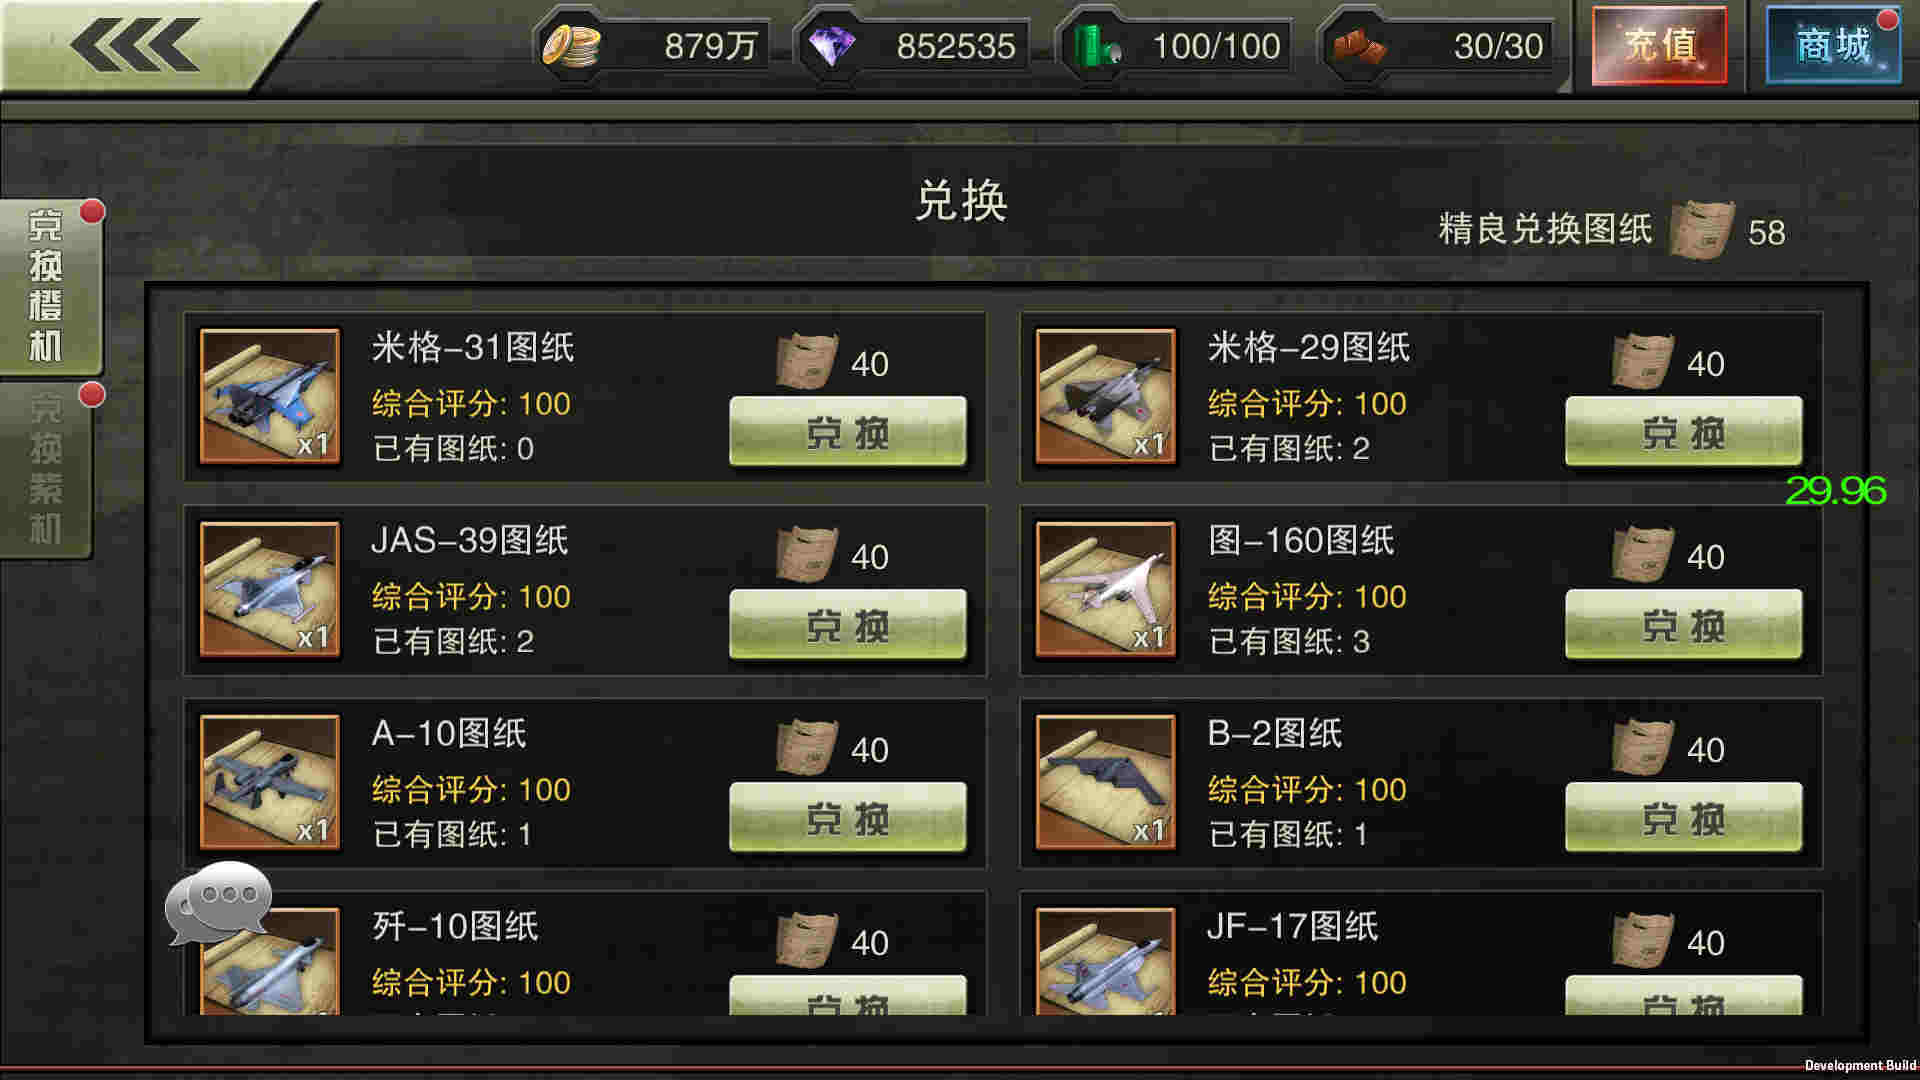Screen dimensions: 1920x1080
Task: Click the 图-160 bomber thumbnail
Action: (x=1106, y=589)
